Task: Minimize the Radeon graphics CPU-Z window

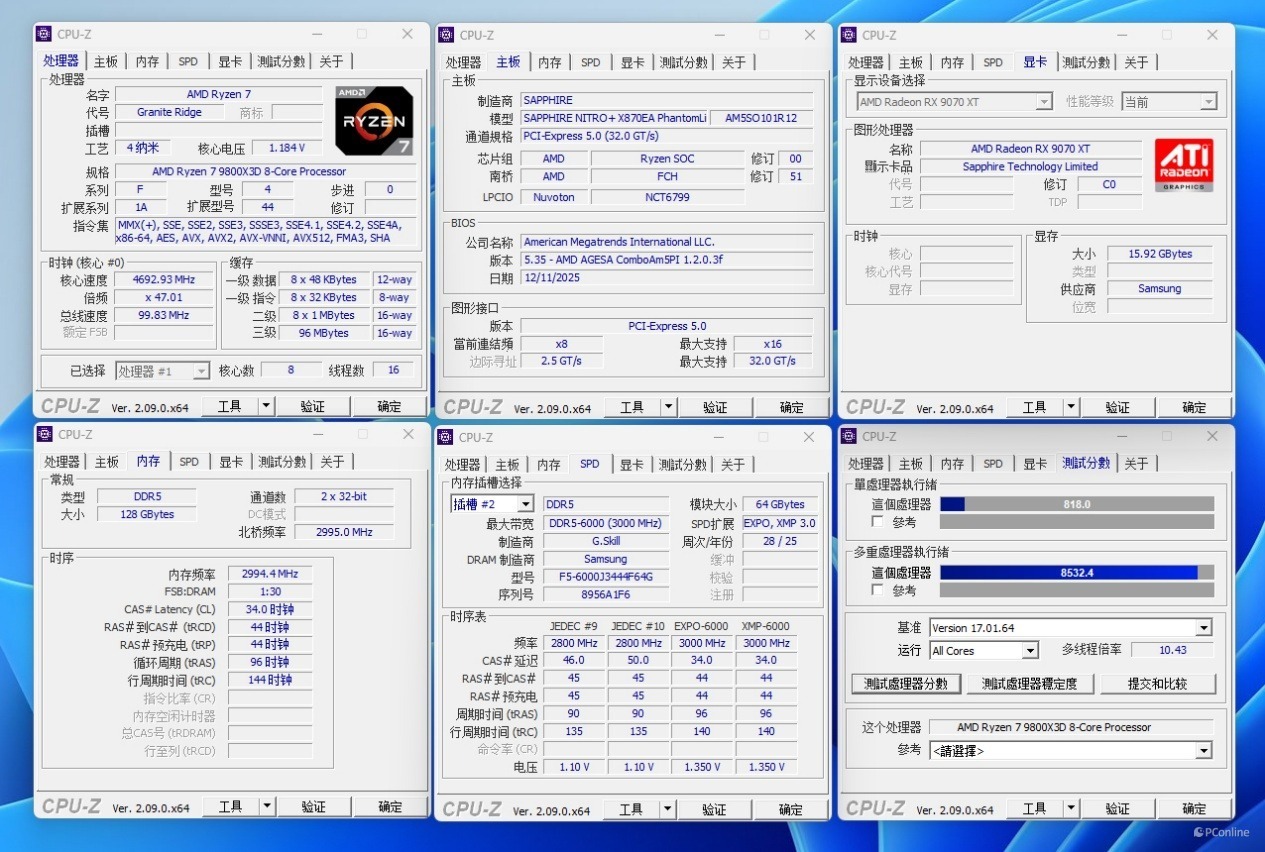Action: 1120,35
